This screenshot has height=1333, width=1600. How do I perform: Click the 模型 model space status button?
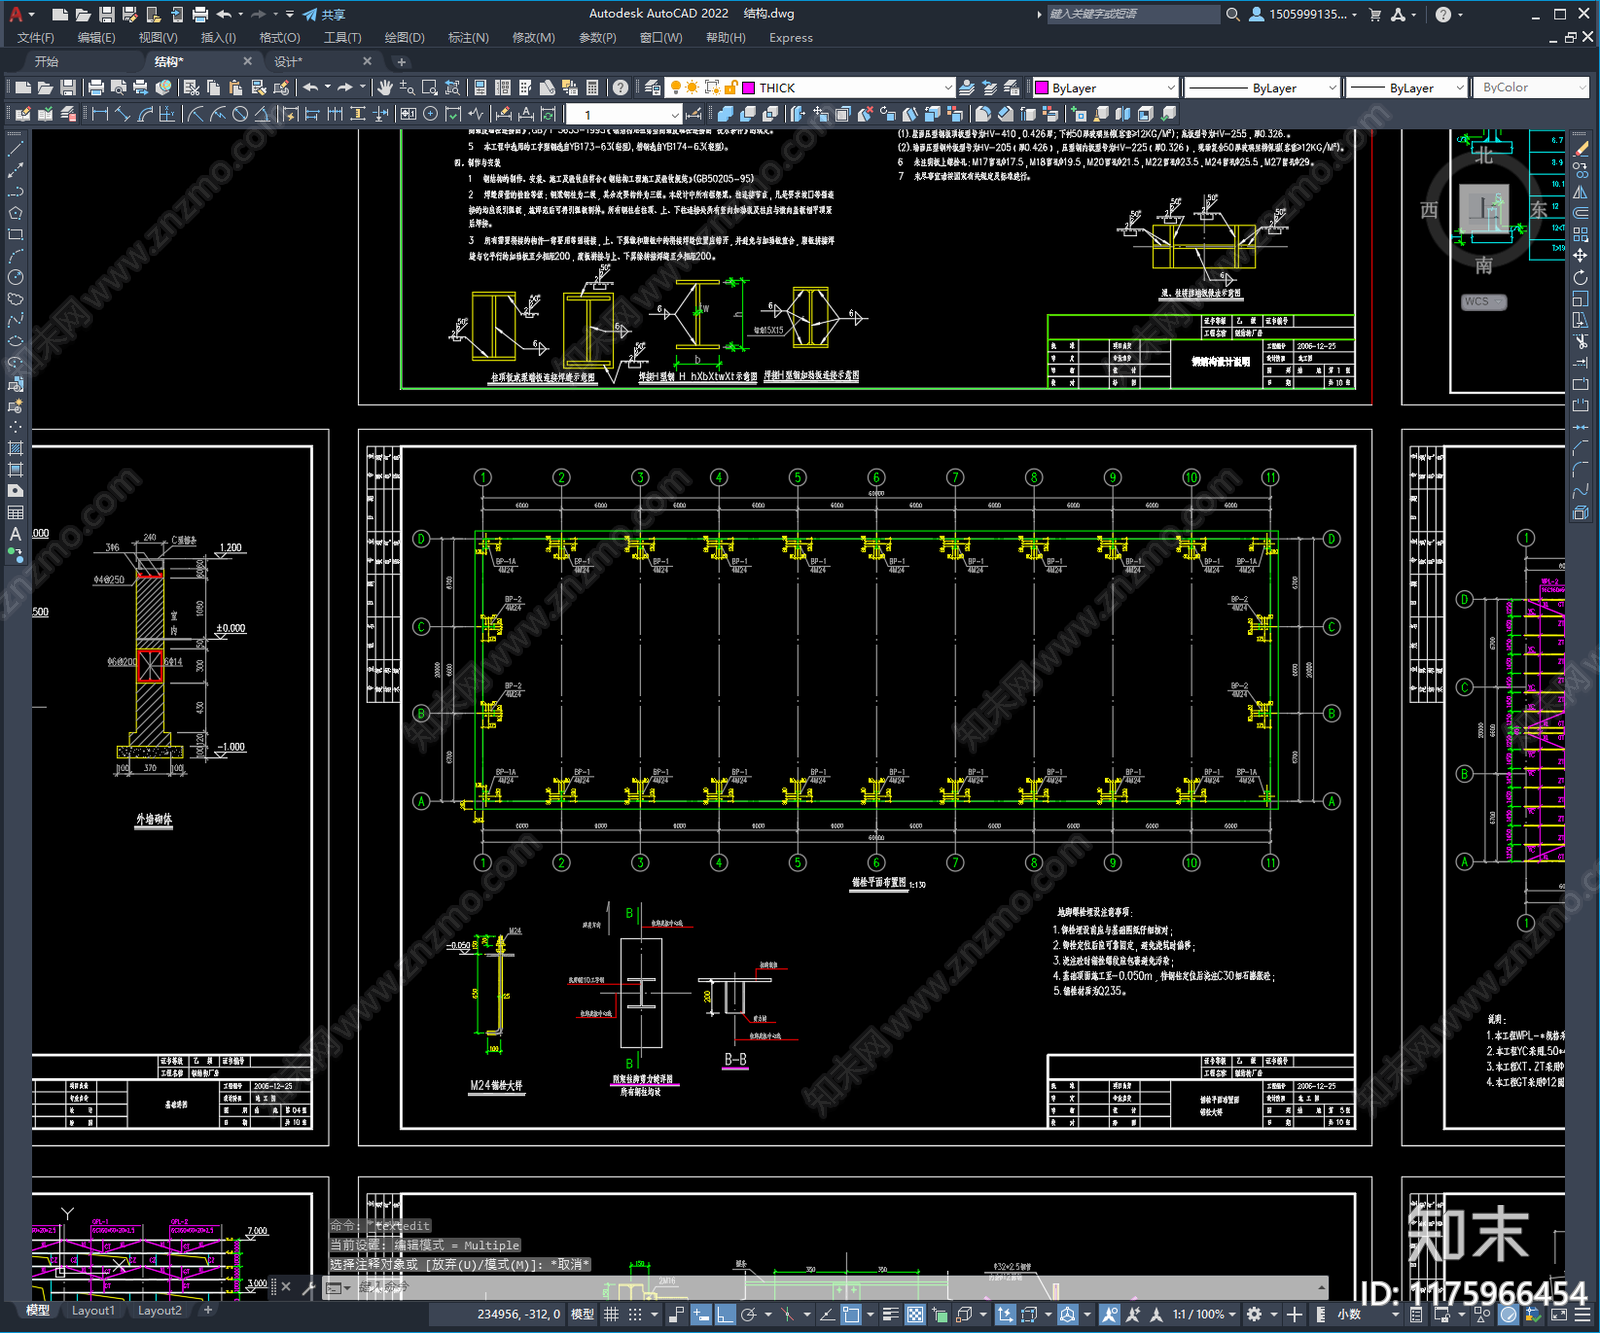click(x=582, y=1314)
